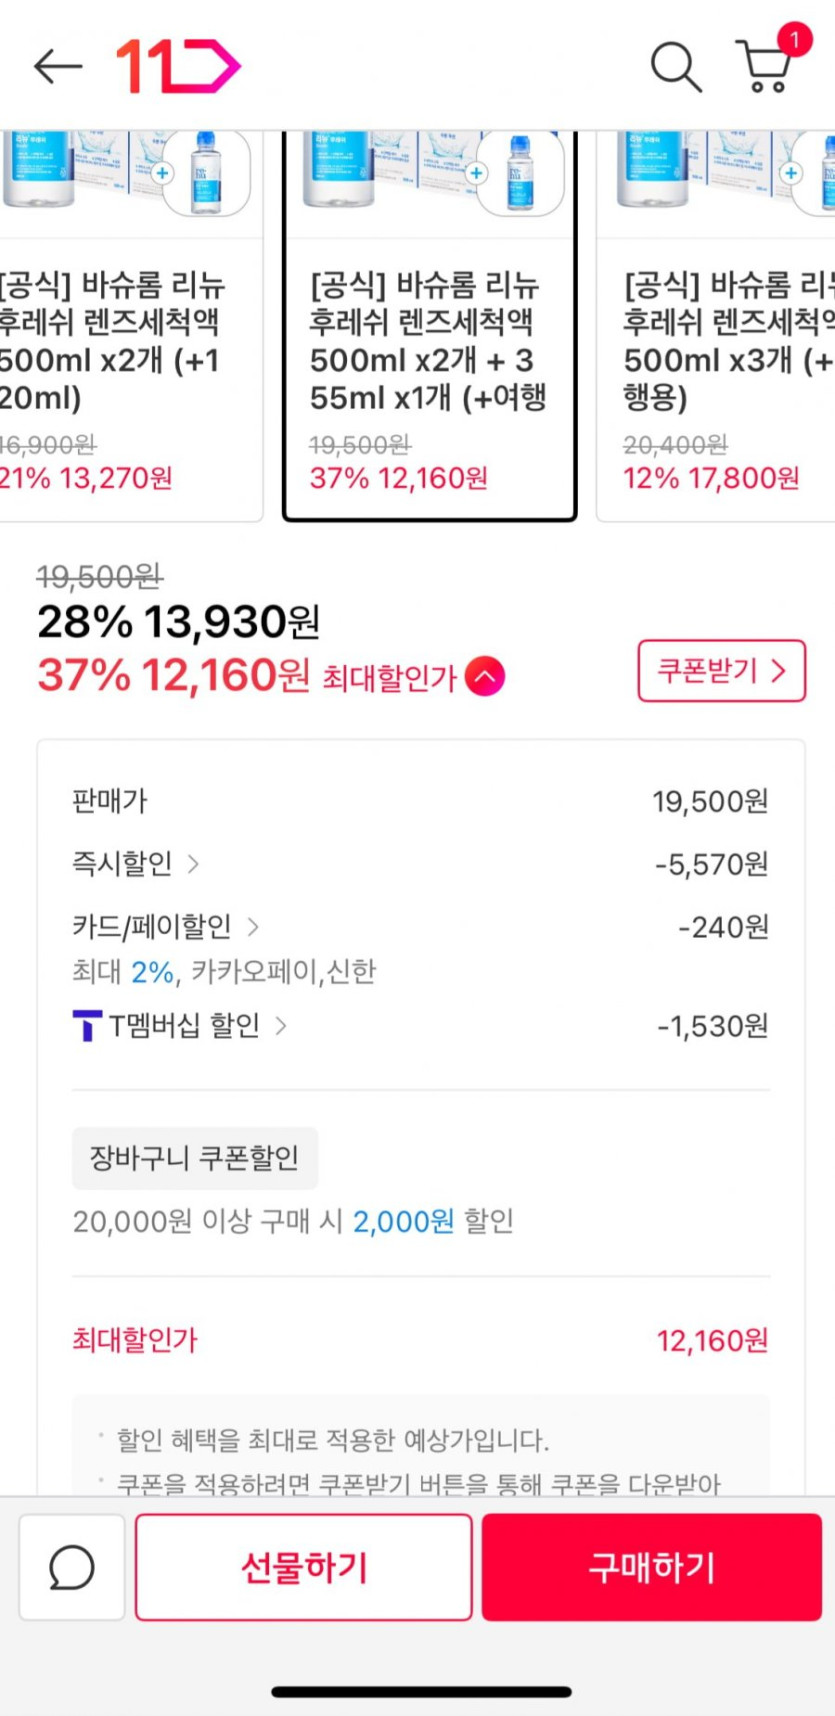The height and width of the screenshot is (1716, 835).
Task: Tap the plus icon on left product image
Action: tap(163, 173)
